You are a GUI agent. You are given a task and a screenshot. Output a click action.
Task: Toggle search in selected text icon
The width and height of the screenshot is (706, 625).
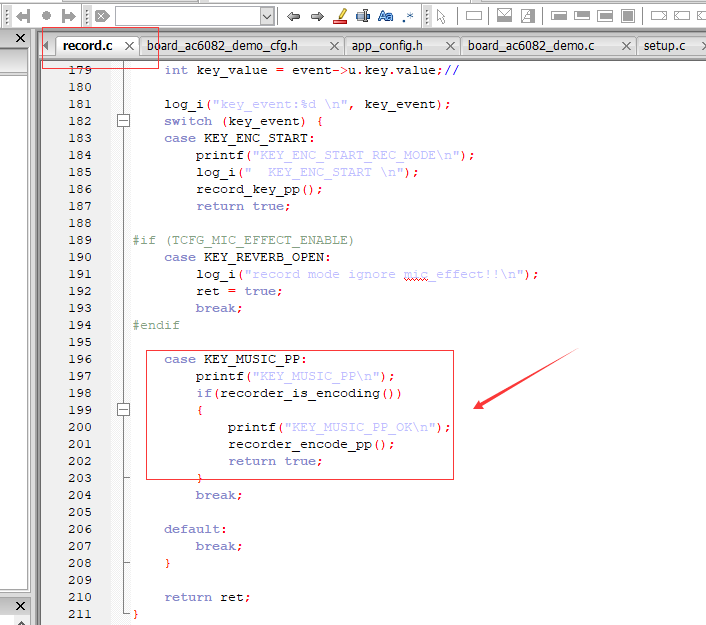tap(363, 16)
